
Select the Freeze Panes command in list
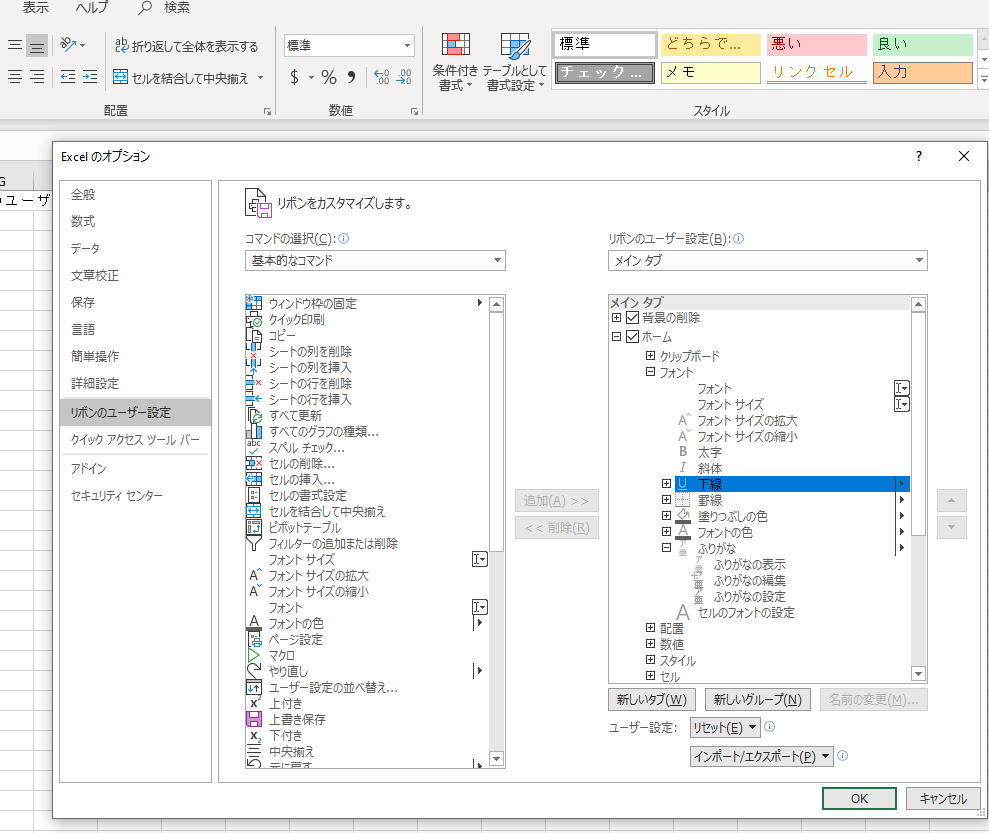(366, 303)
